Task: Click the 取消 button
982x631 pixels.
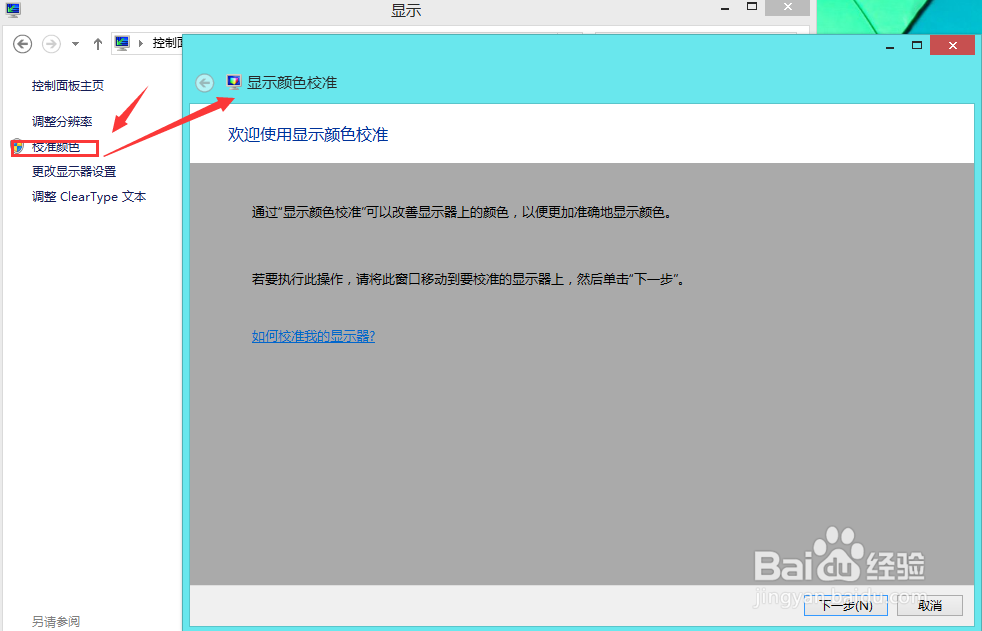Action: [x=929, y=606]
